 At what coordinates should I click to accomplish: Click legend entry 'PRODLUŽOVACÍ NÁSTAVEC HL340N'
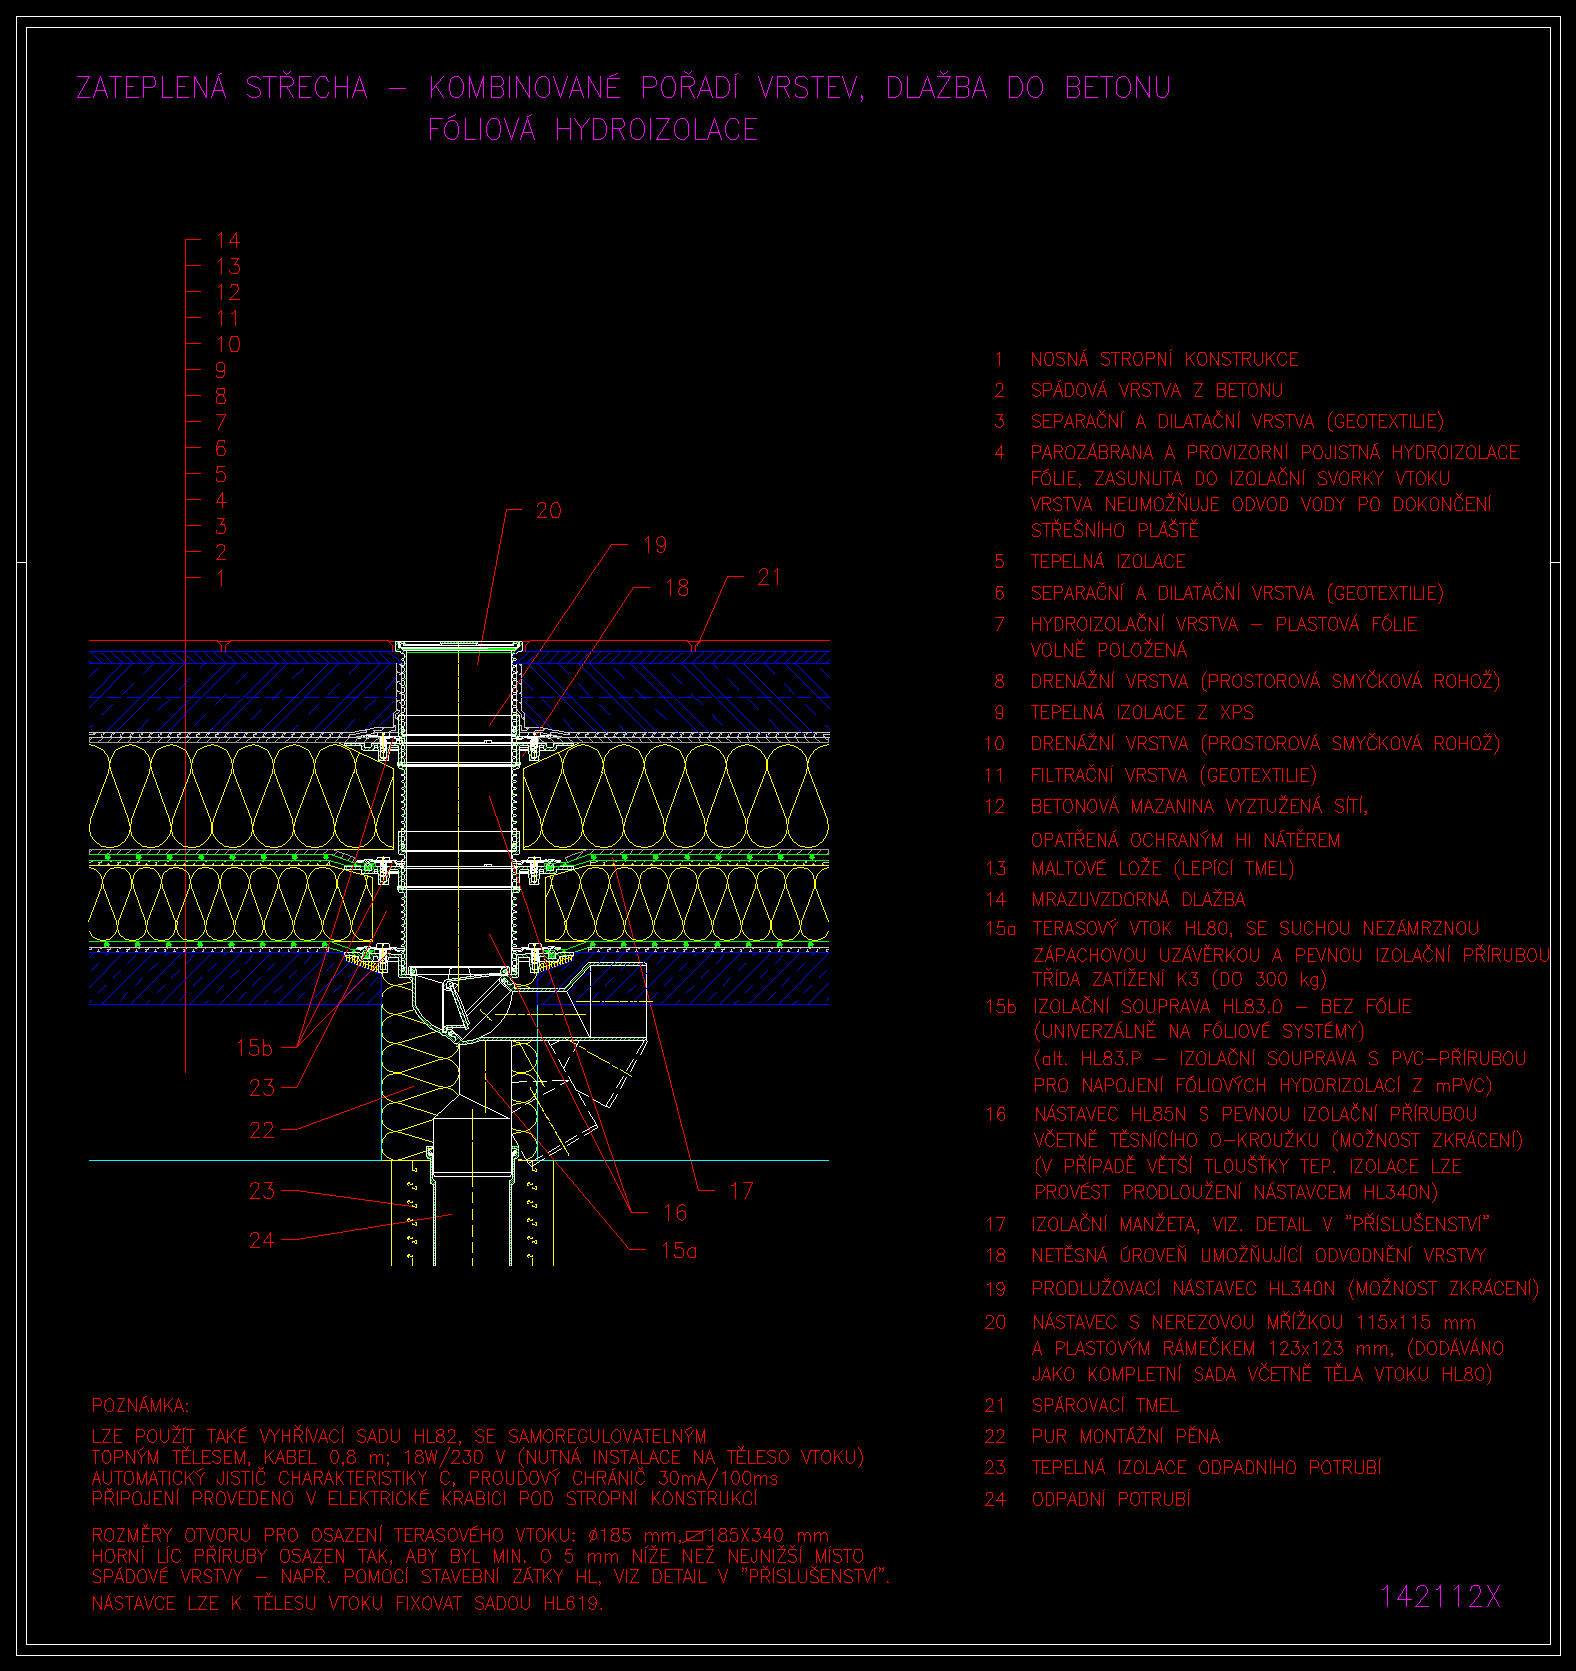pyautogui.click(x=1183, y=1289)
